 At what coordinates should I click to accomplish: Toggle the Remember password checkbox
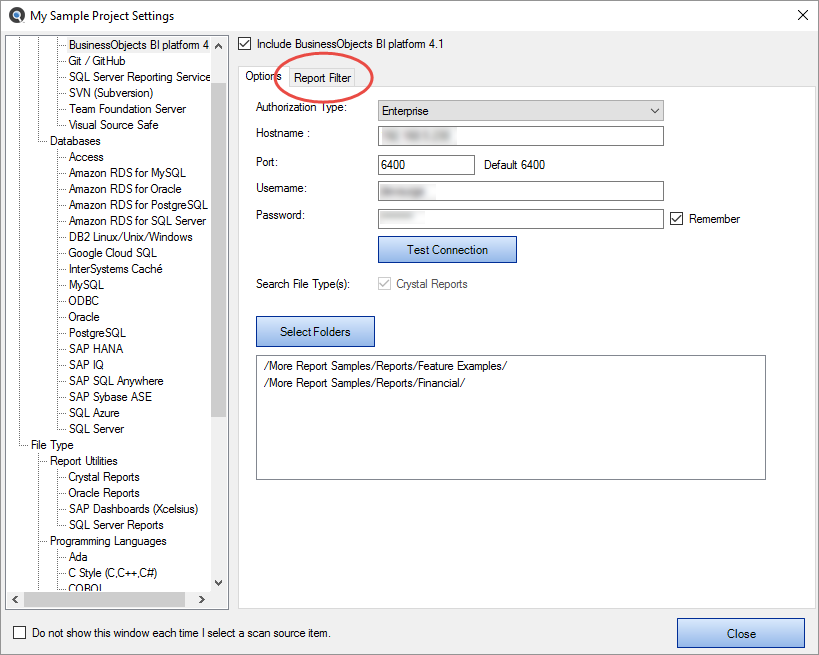pos(676,218)
